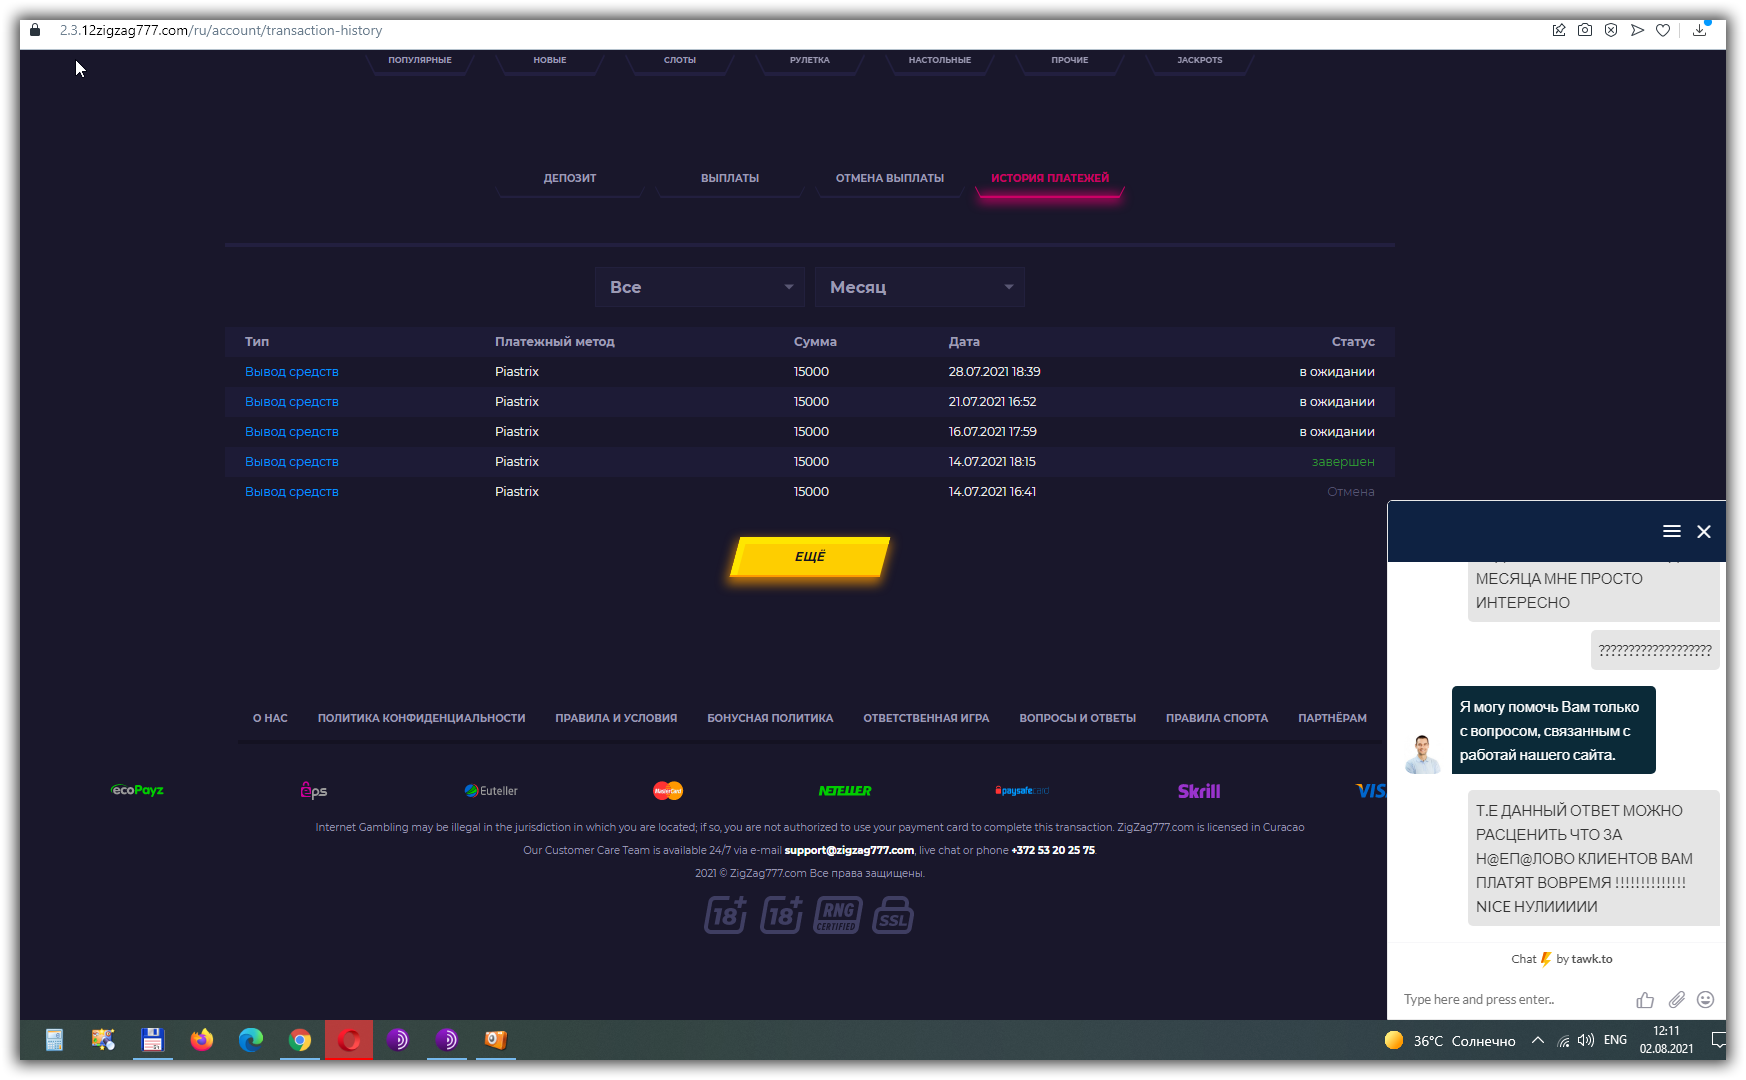Select the РУЛЕТКА games category
1746x1080 pixels.
pos(810,60)
